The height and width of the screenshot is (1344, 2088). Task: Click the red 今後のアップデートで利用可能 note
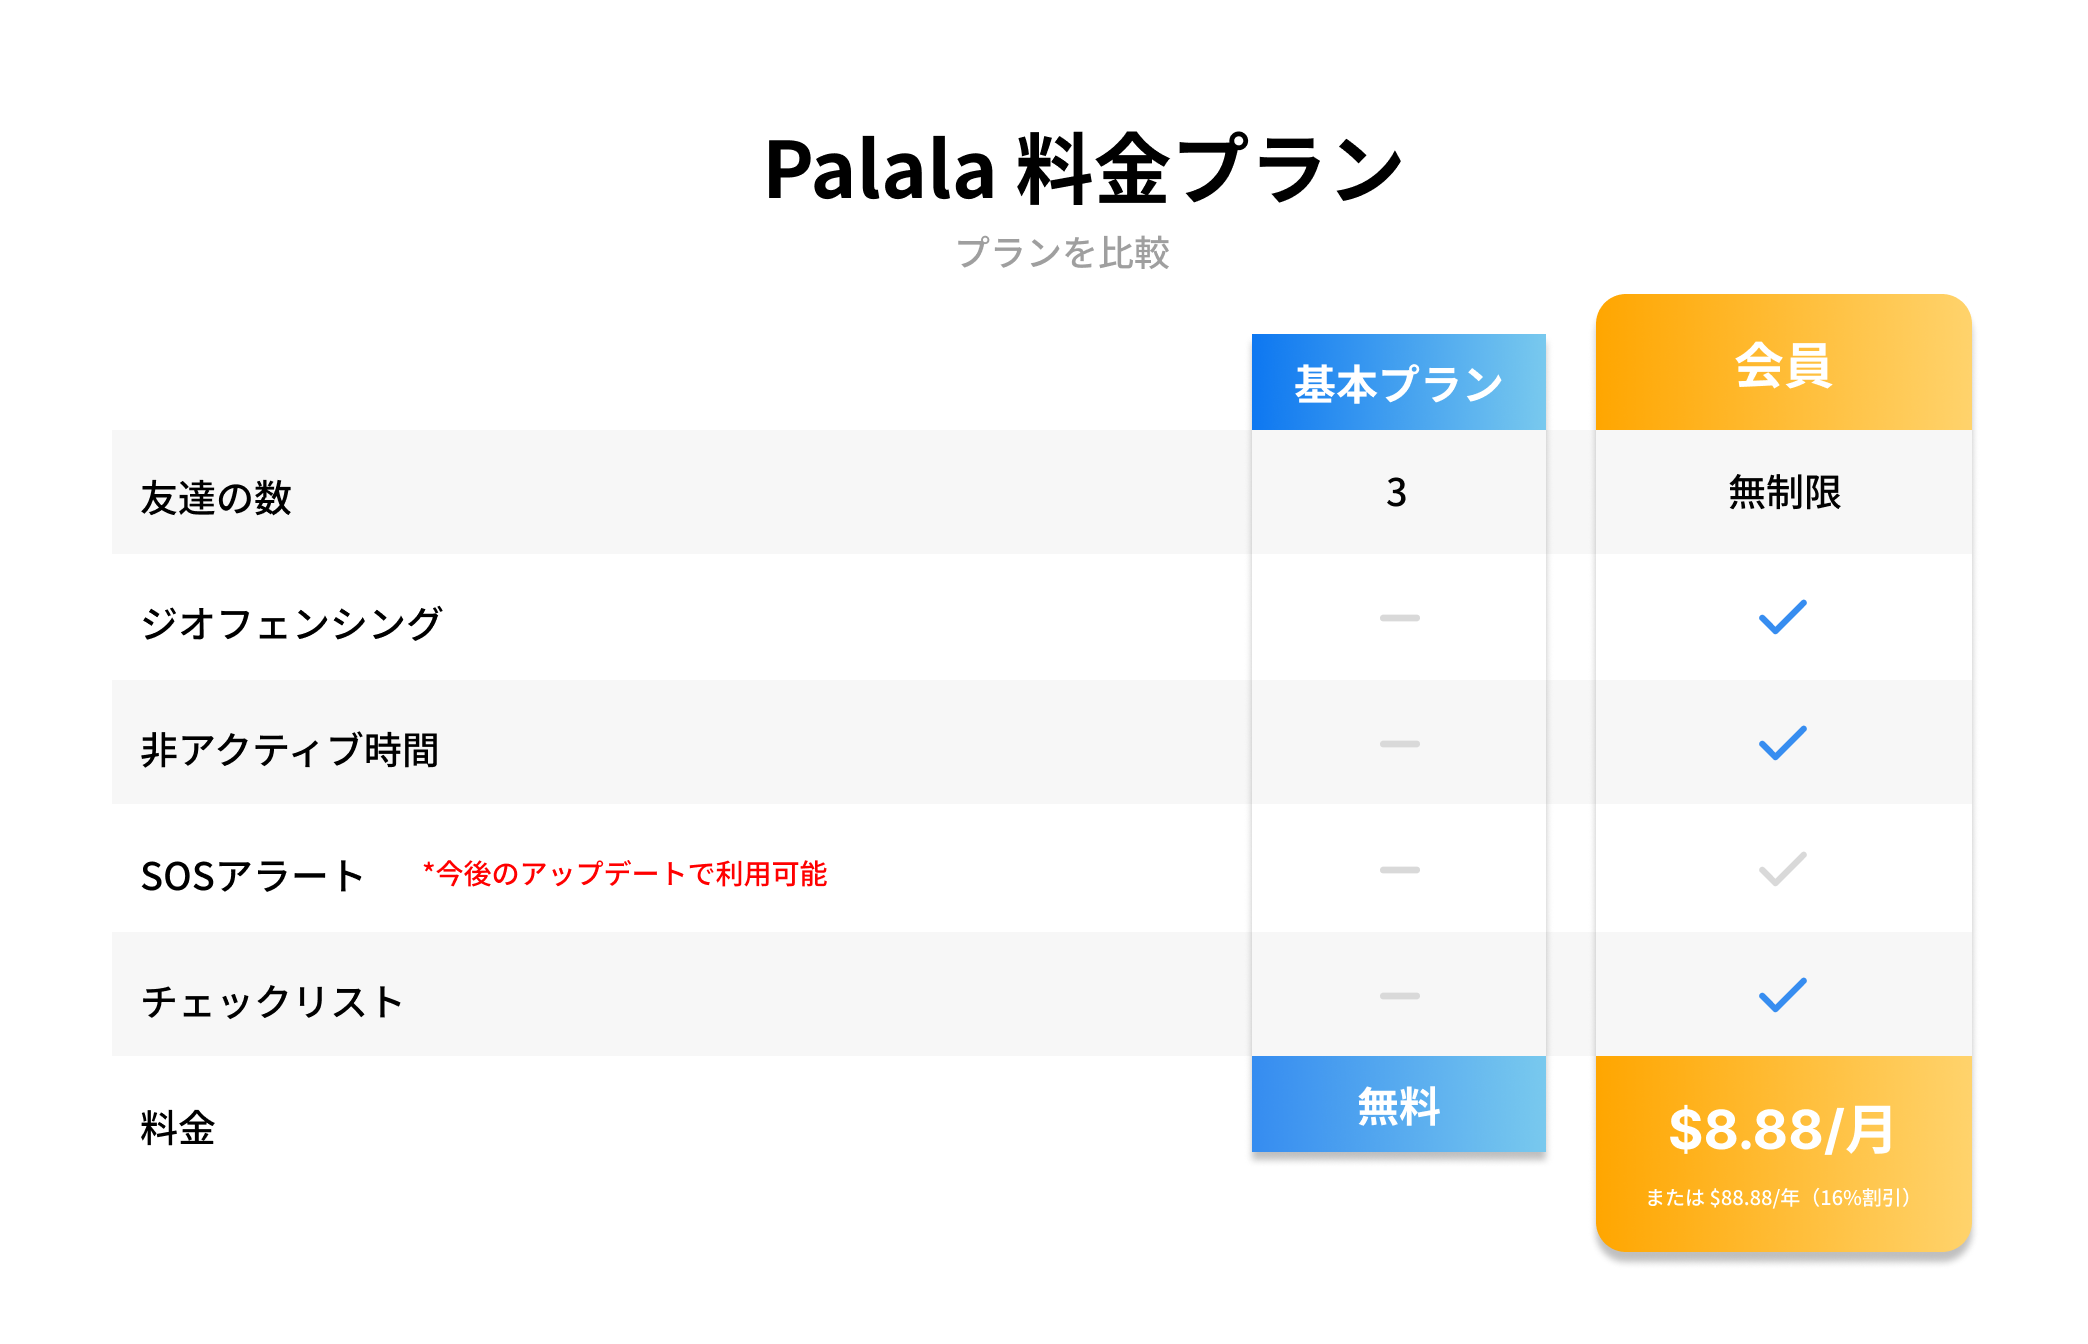coord(625,874)
